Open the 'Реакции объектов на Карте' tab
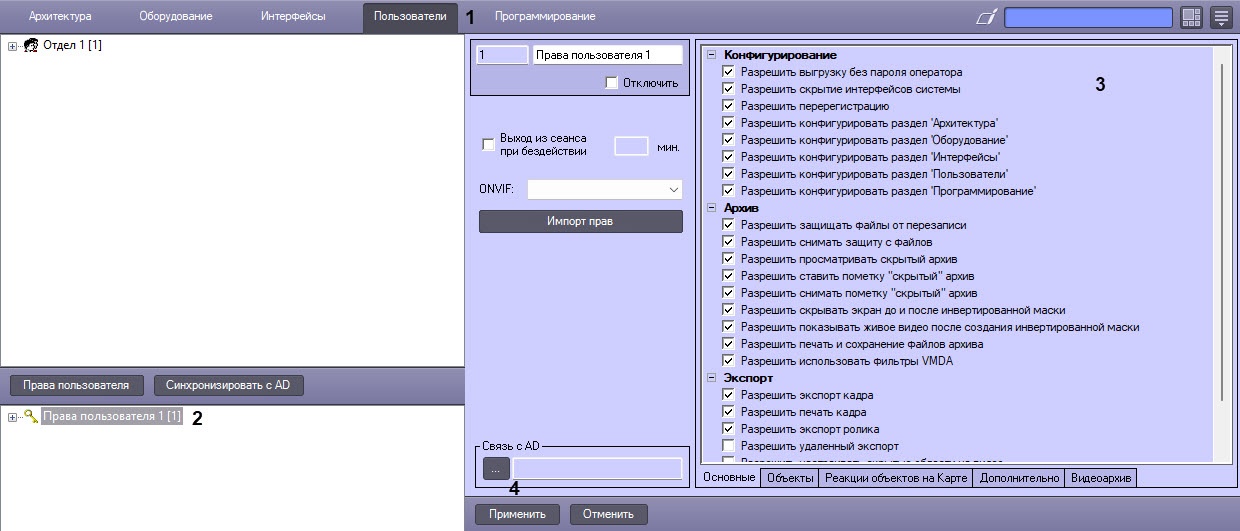The height and width of the screenshot is (531, 1240). click(x=895, y=478)
